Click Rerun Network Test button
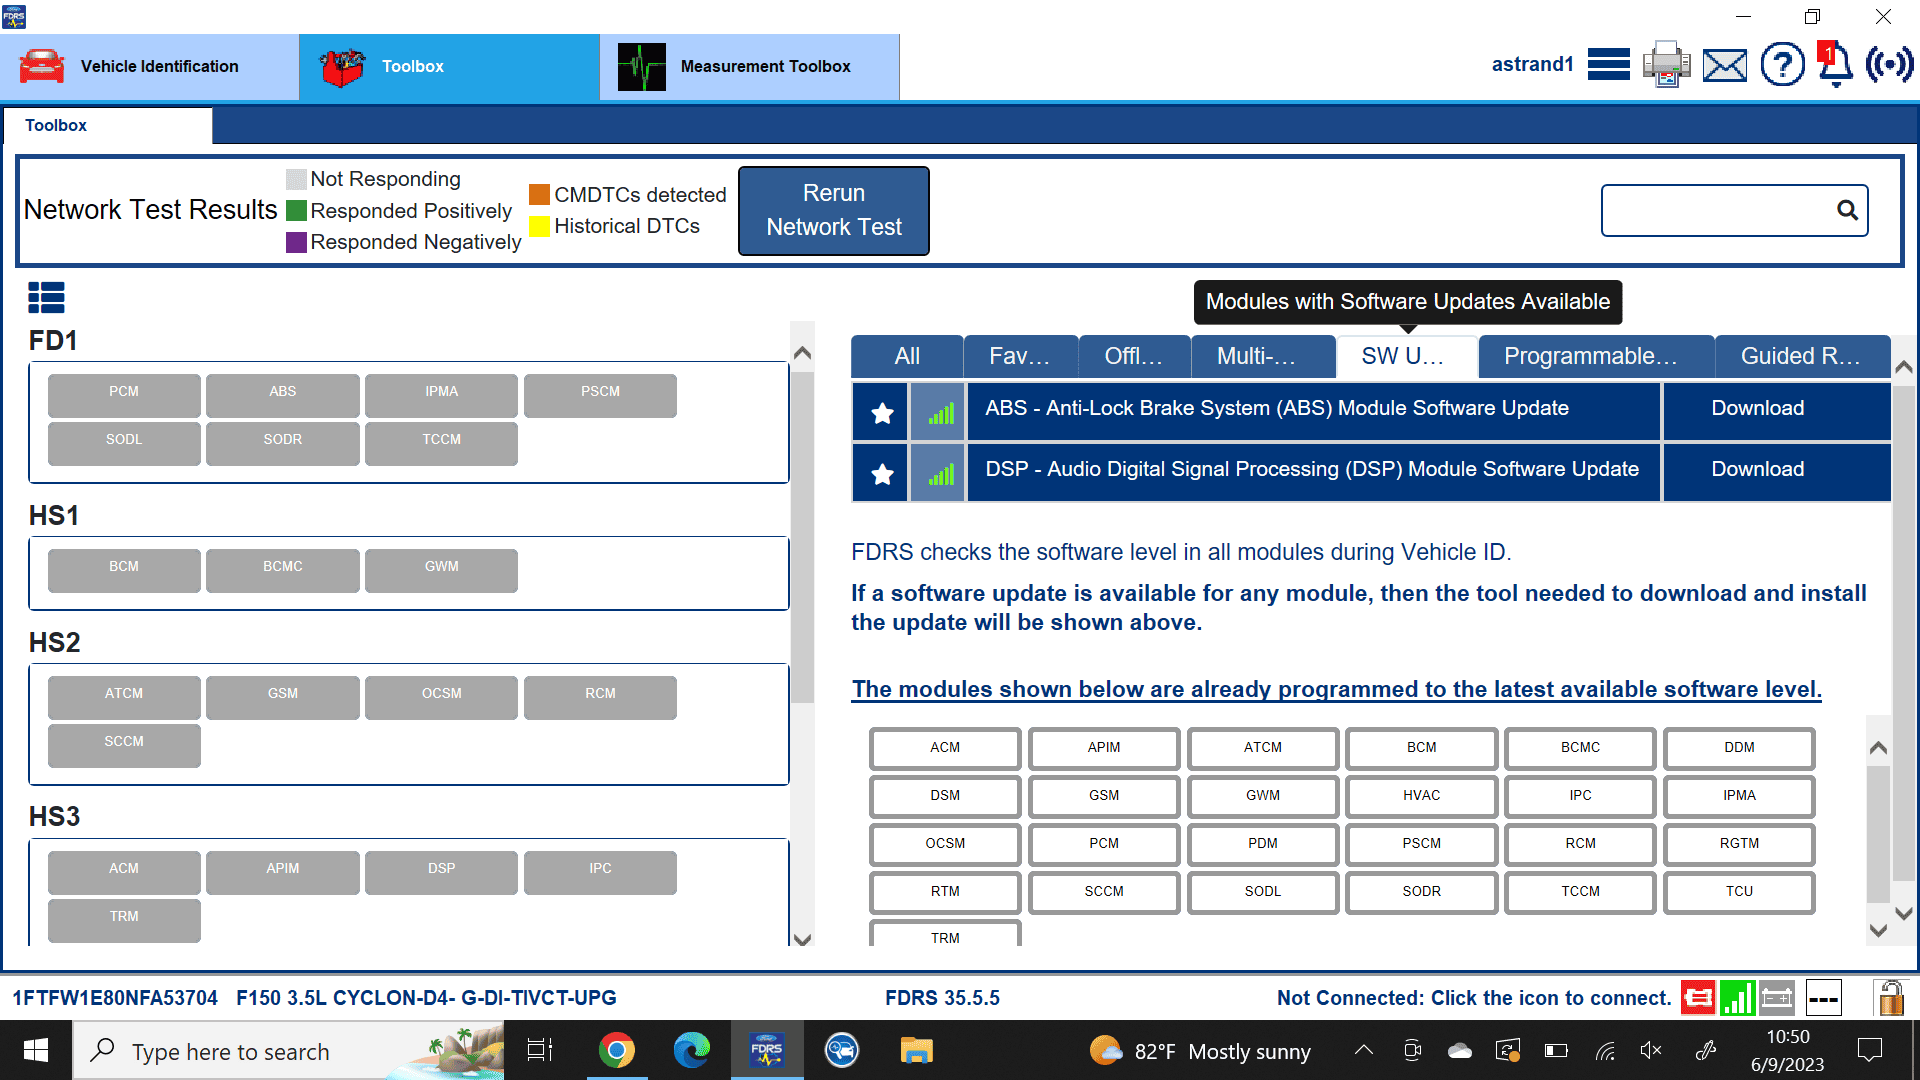This screenshot has width=1920, height=1080. tap(833, 210)
